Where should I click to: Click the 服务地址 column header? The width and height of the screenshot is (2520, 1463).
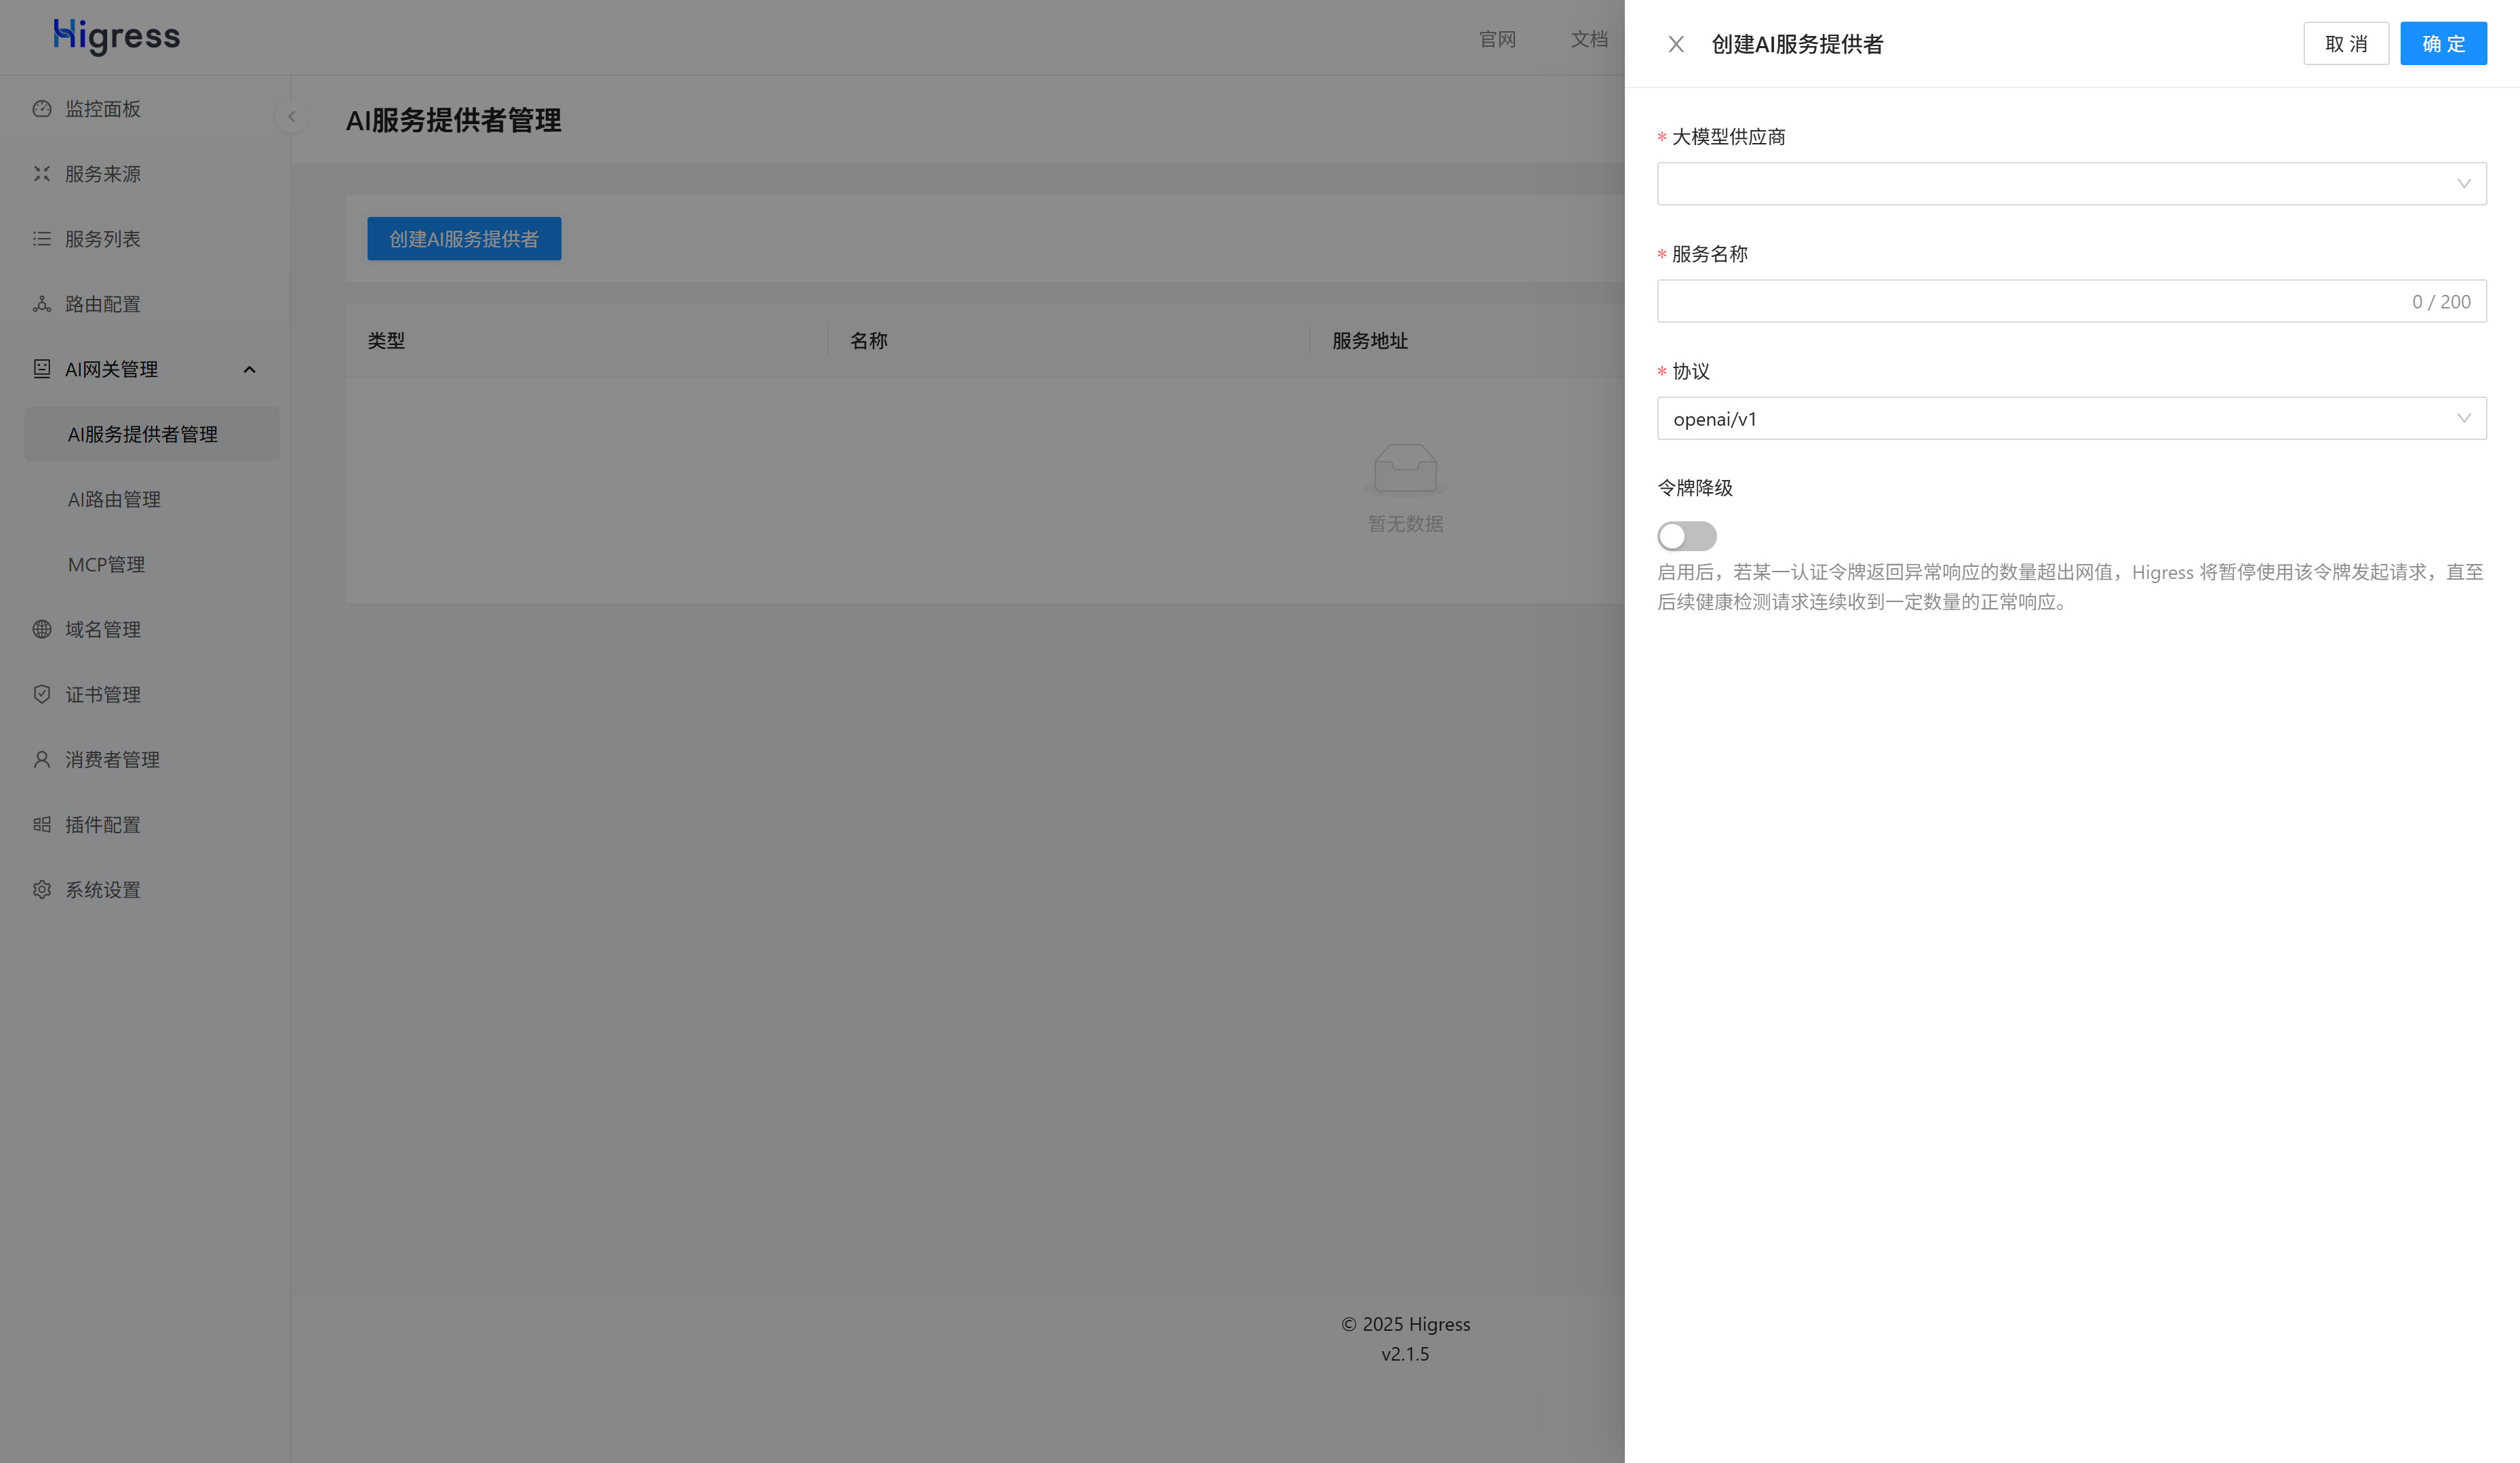(1370, 340)
